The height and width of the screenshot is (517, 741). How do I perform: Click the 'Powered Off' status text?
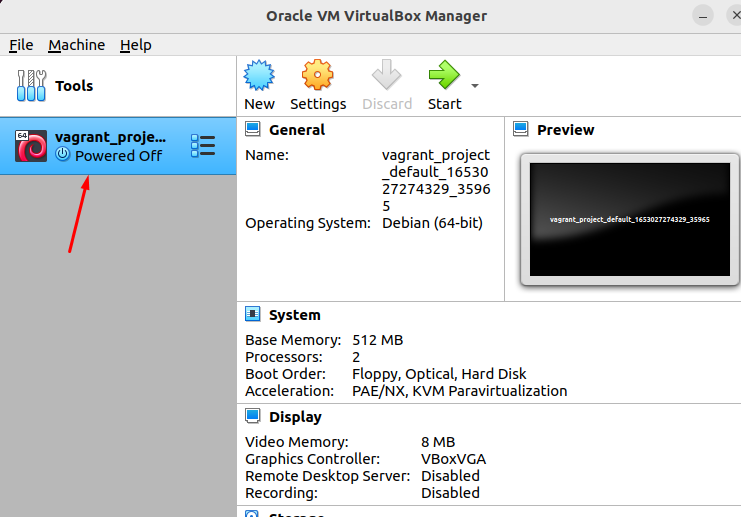(x=119, y=155)
